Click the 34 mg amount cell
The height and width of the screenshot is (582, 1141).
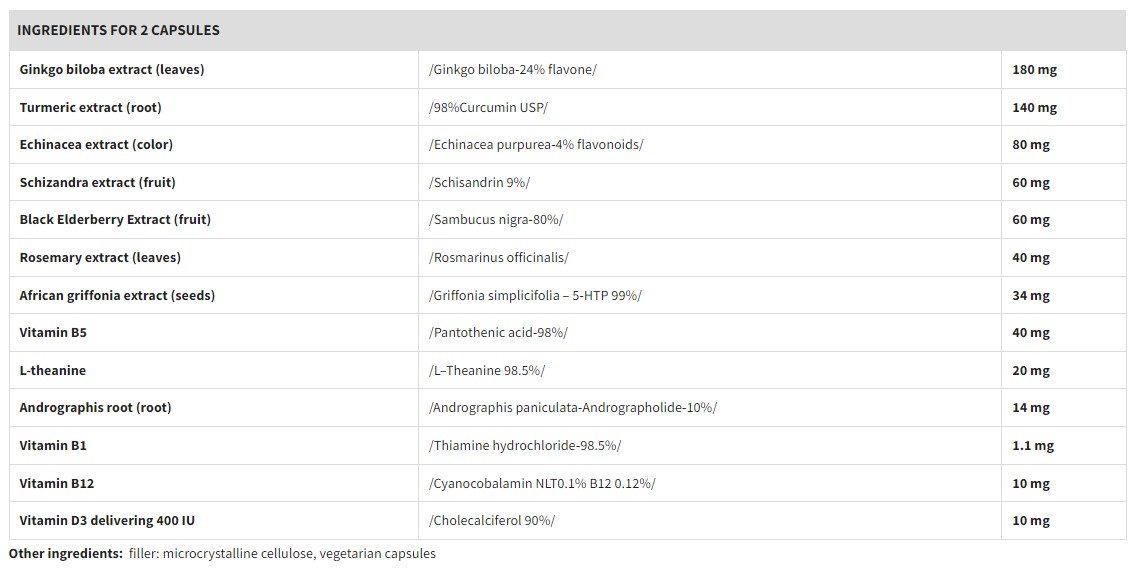coord(1031,295)
